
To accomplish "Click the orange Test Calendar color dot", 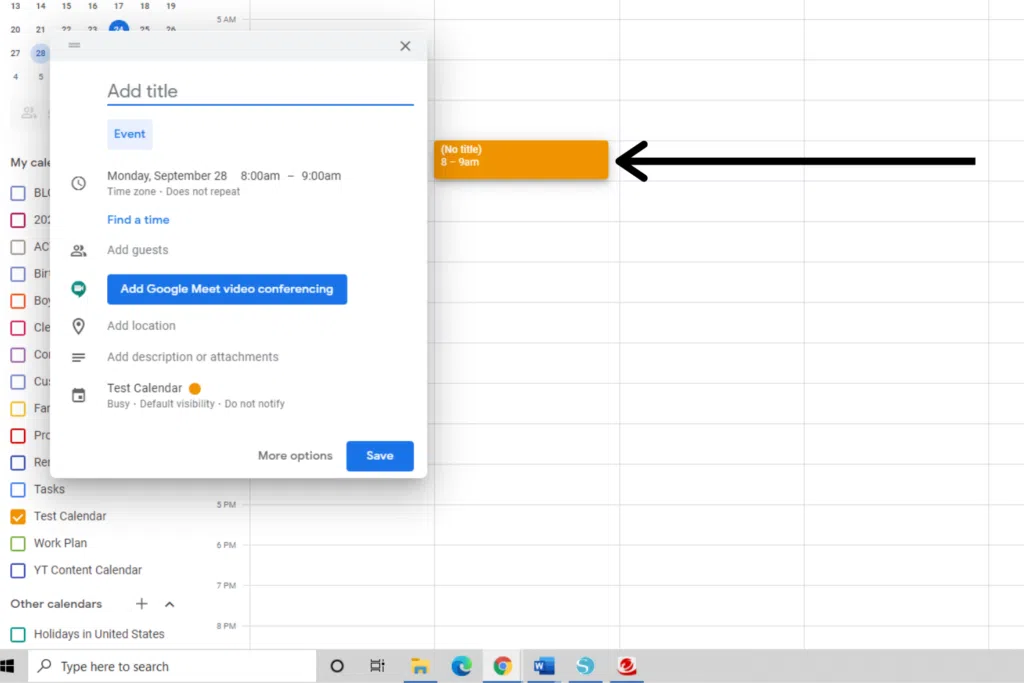I will [195, 389].
